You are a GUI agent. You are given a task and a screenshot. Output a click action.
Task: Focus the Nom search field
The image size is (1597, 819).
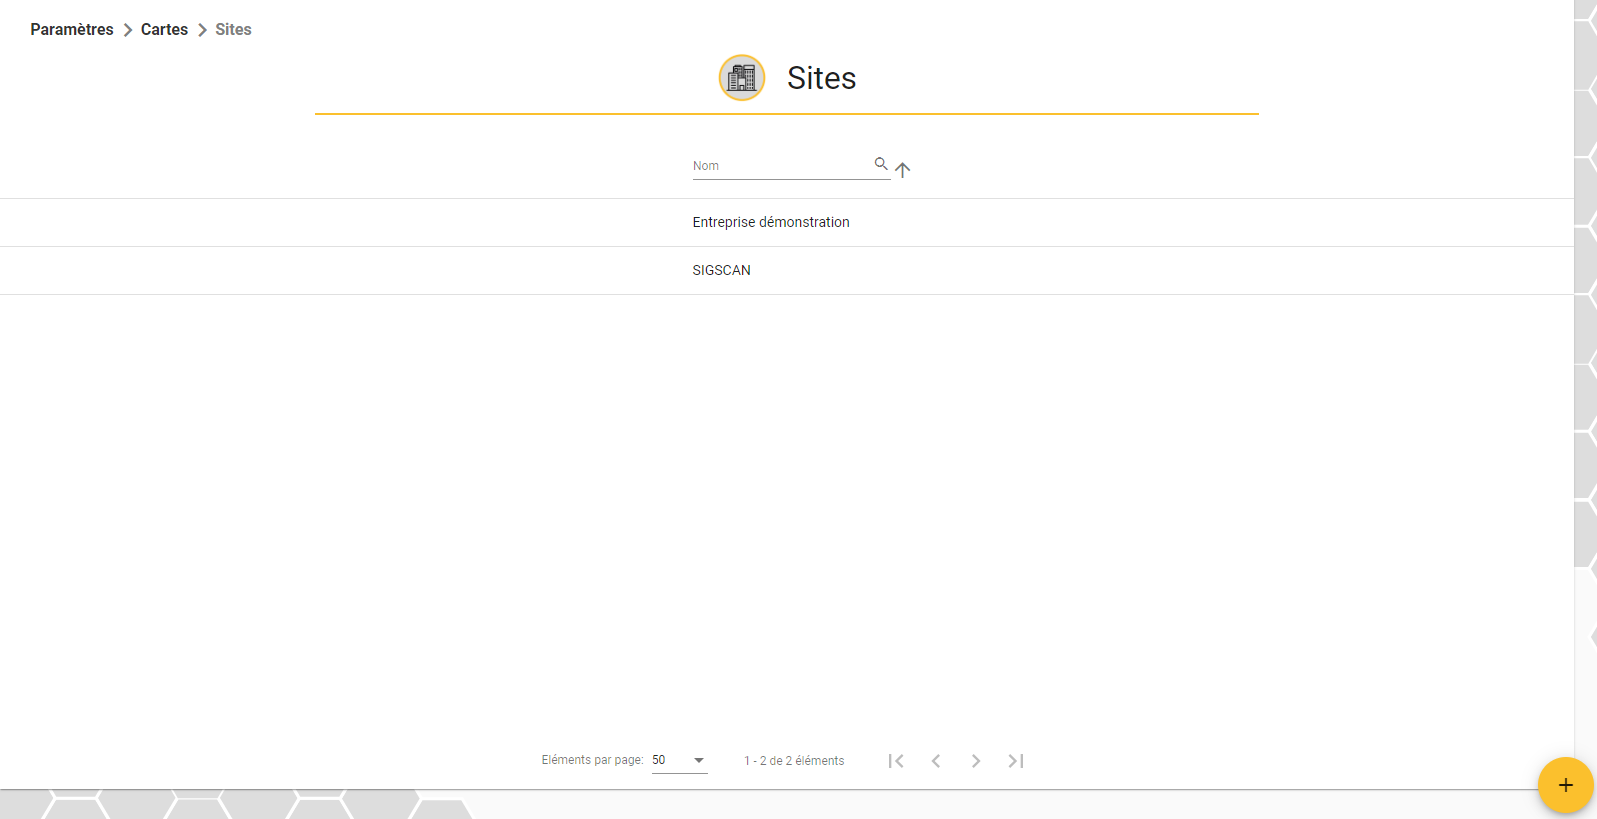click(x=782, y=166)
